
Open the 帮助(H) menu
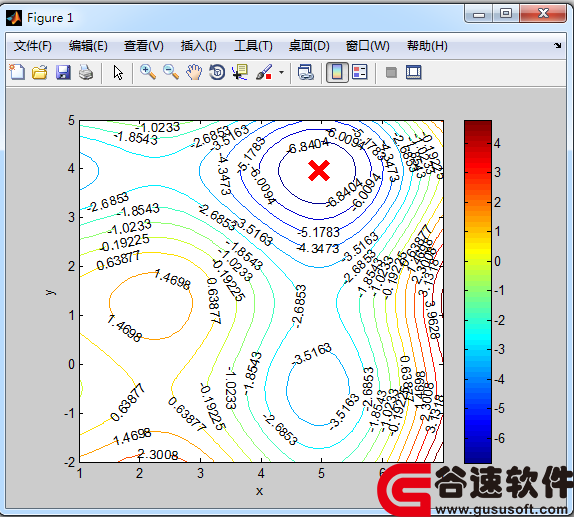[427, 46]
